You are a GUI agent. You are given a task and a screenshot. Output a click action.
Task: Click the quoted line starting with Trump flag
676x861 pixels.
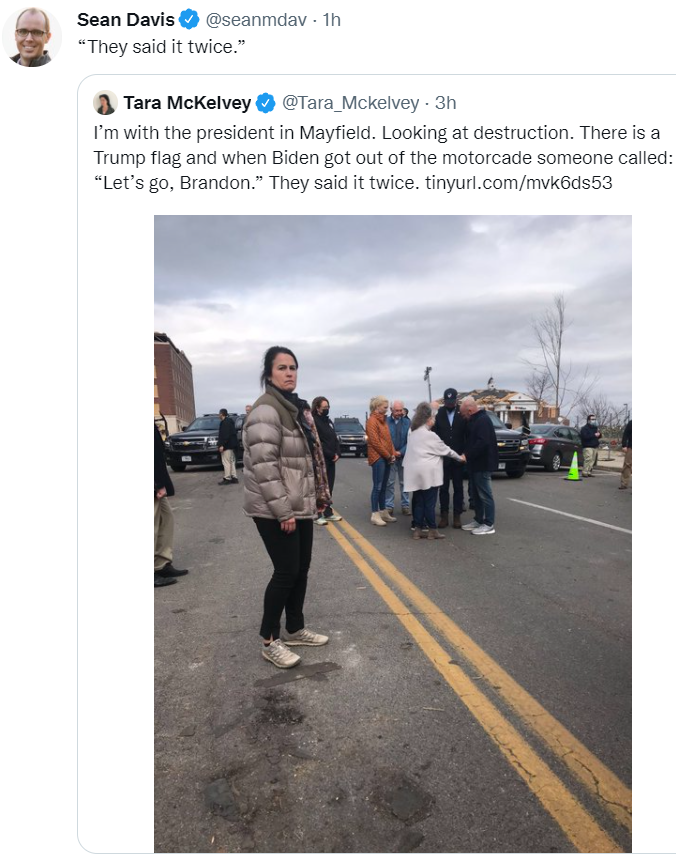click(383, 158)
